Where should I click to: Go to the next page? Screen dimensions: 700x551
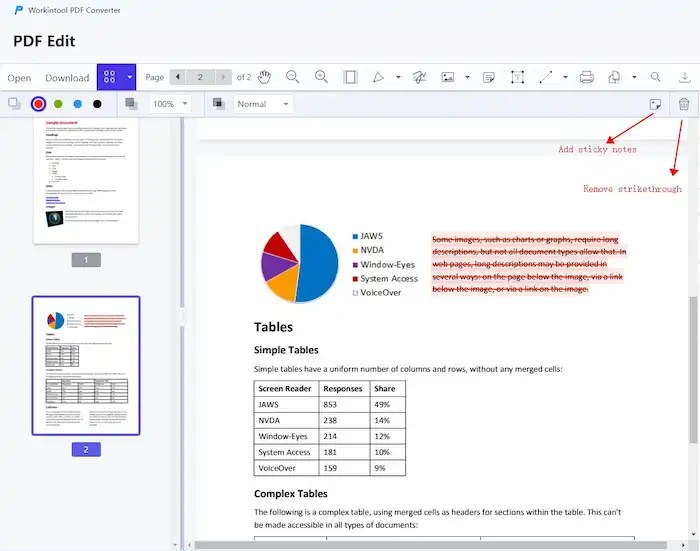coord(223,77)
